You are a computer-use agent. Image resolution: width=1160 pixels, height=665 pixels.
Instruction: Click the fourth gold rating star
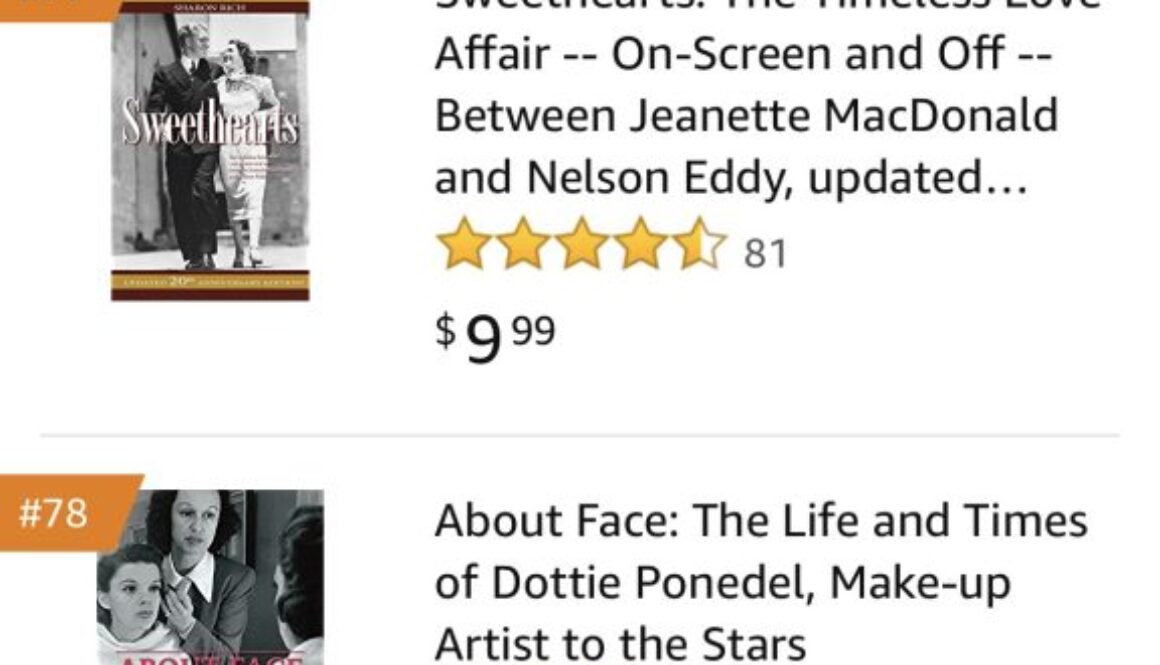click(641, 246)
